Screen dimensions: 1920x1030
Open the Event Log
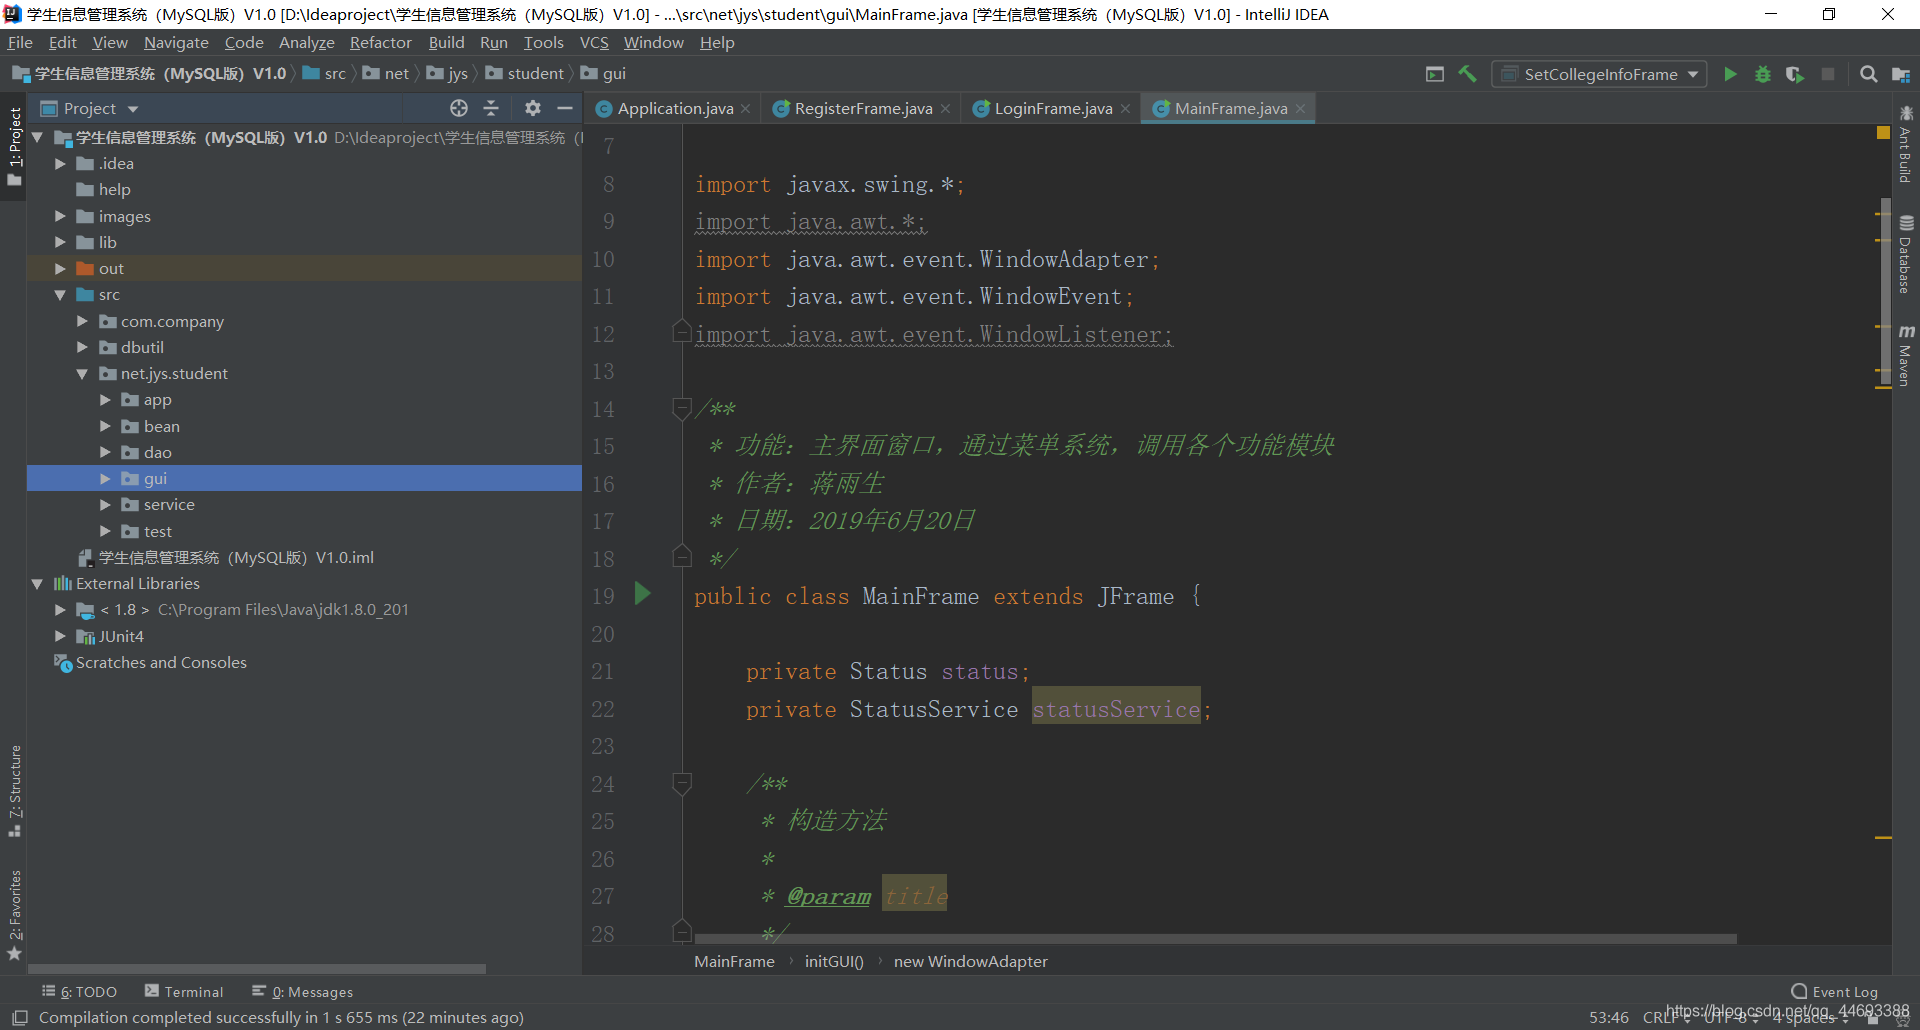pyautogui.click(x=1835, y=991)
